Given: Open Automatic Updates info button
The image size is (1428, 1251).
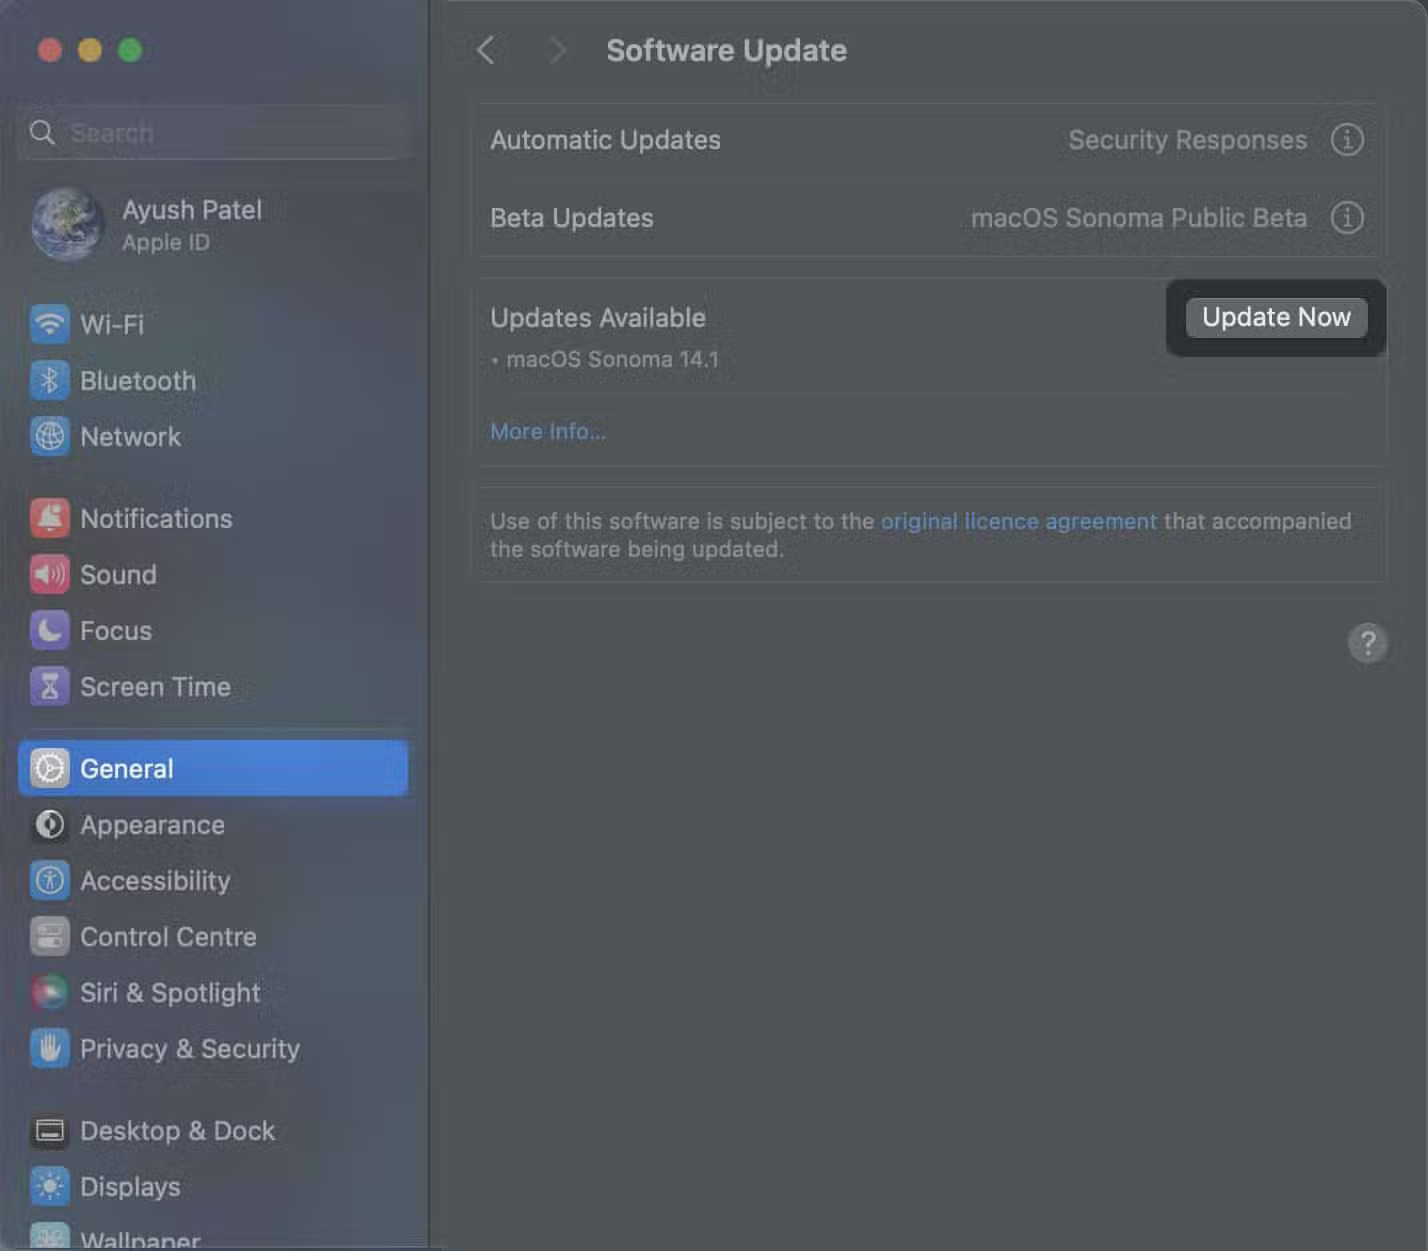Looking at the screenshot, I should (1346, 140).
